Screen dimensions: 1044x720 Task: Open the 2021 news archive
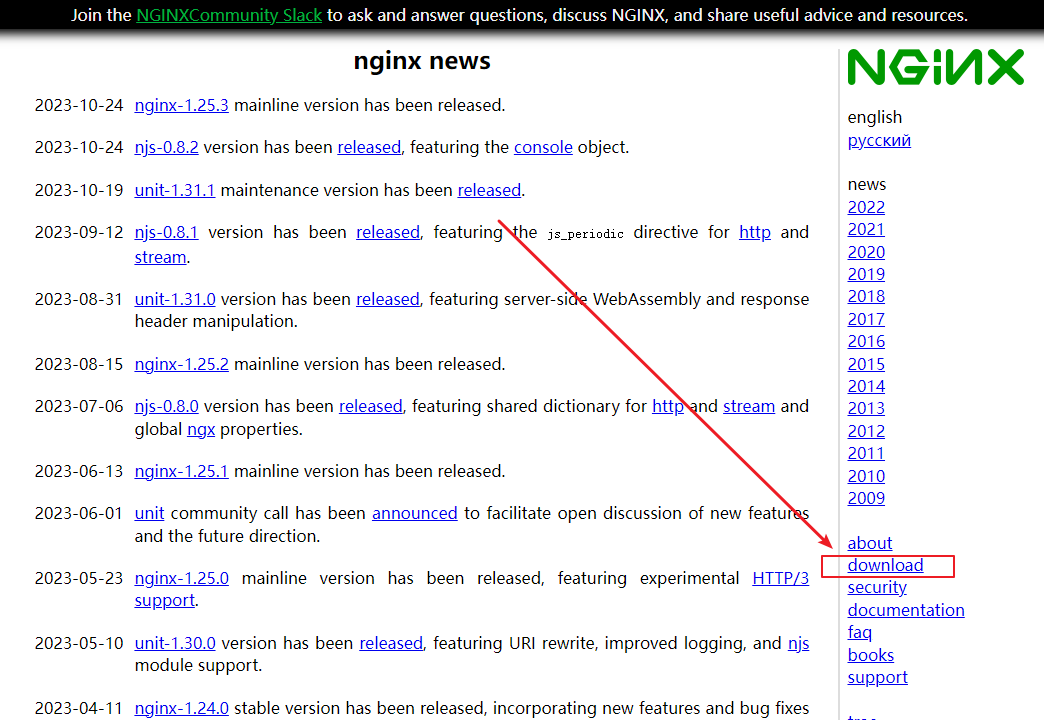coord(866,229)
